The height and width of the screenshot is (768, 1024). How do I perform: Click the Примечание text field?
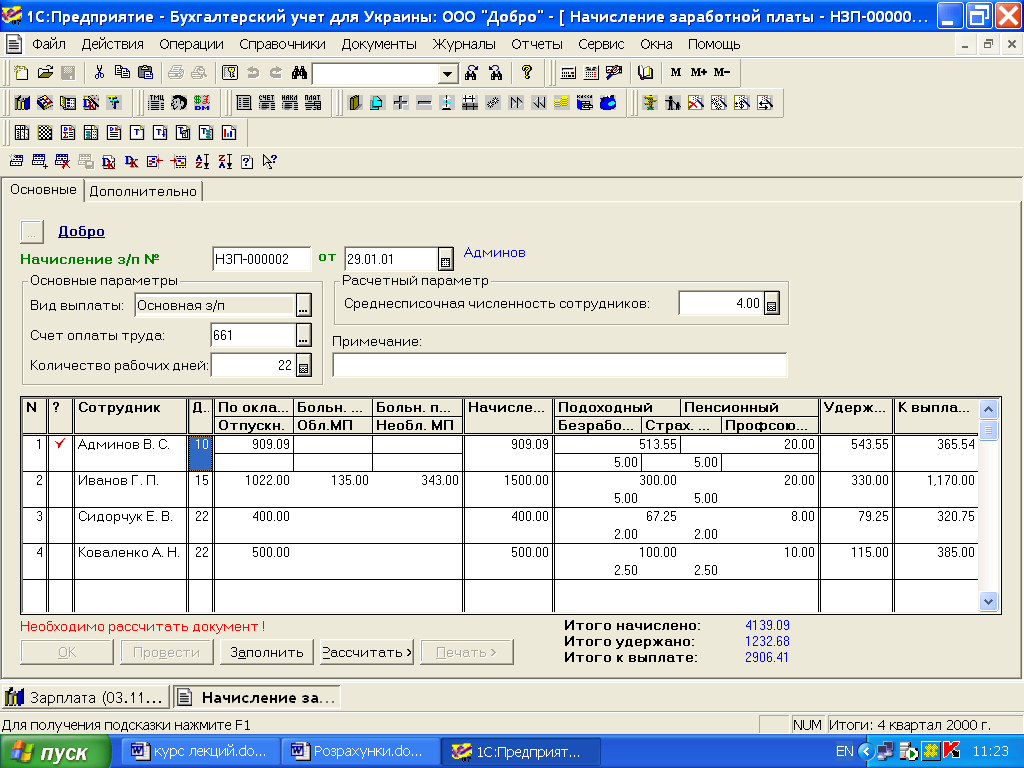tap(559, 366)
